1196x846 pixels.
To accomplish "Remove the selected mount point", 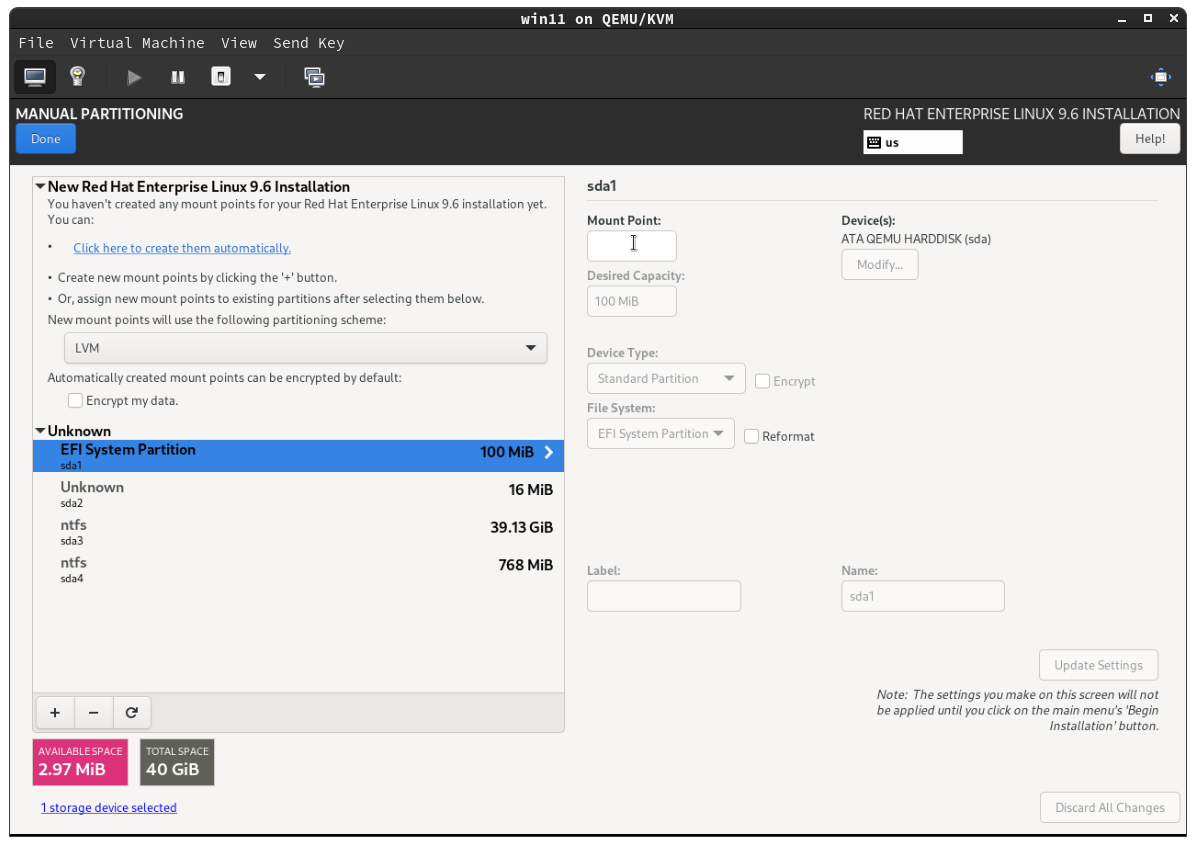I will [94, 713].
